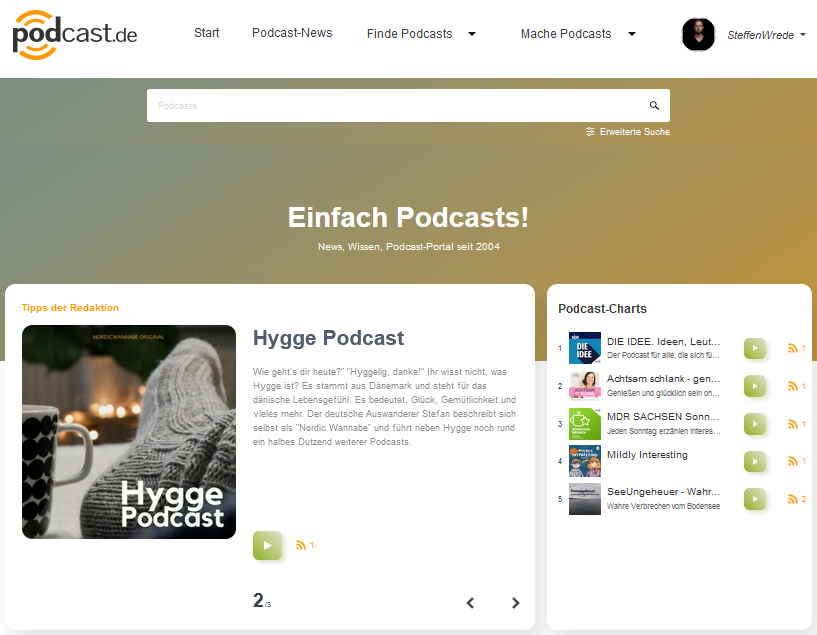Click 'Wahre Verbrechen vom Bodensee' subtitle
This screenshot has width=817, height=635.
663,506
